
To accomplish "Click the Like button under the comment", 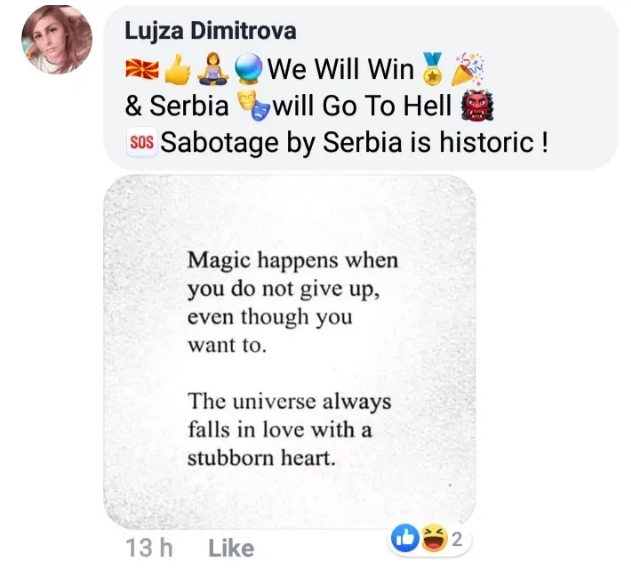I will [231, 548].
